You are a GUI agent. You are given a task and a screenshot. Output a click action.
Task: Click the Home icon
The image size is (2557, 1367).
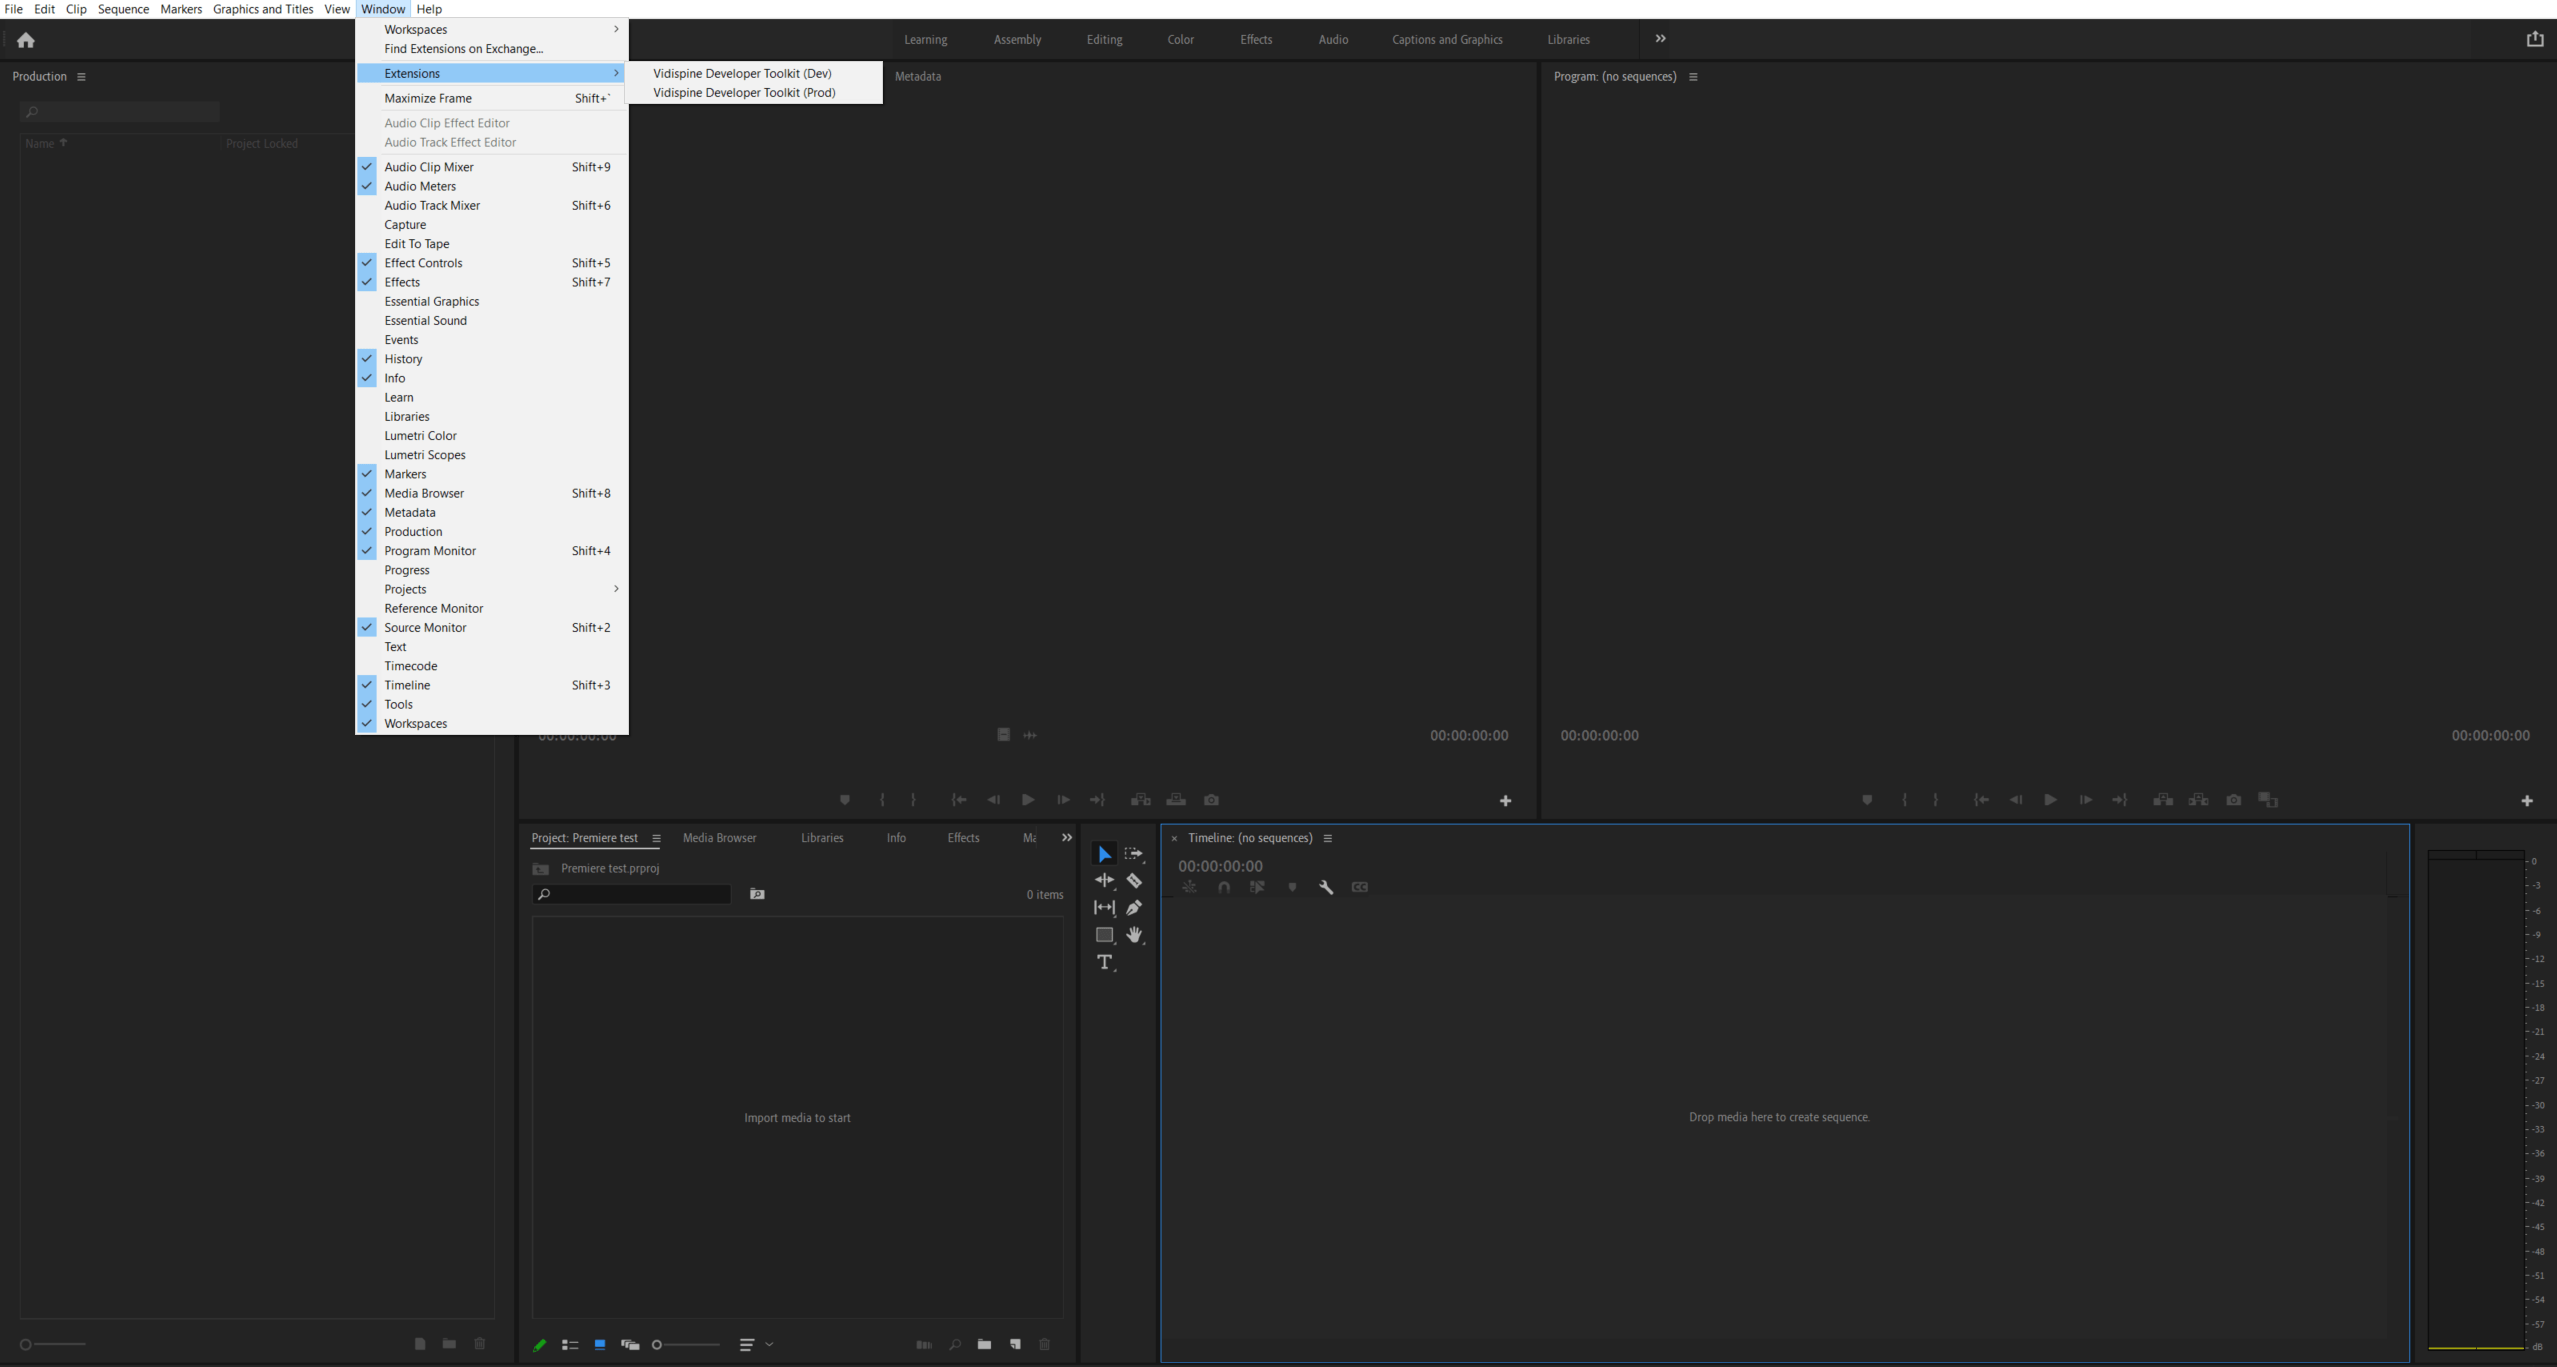[x=26, y=40]
